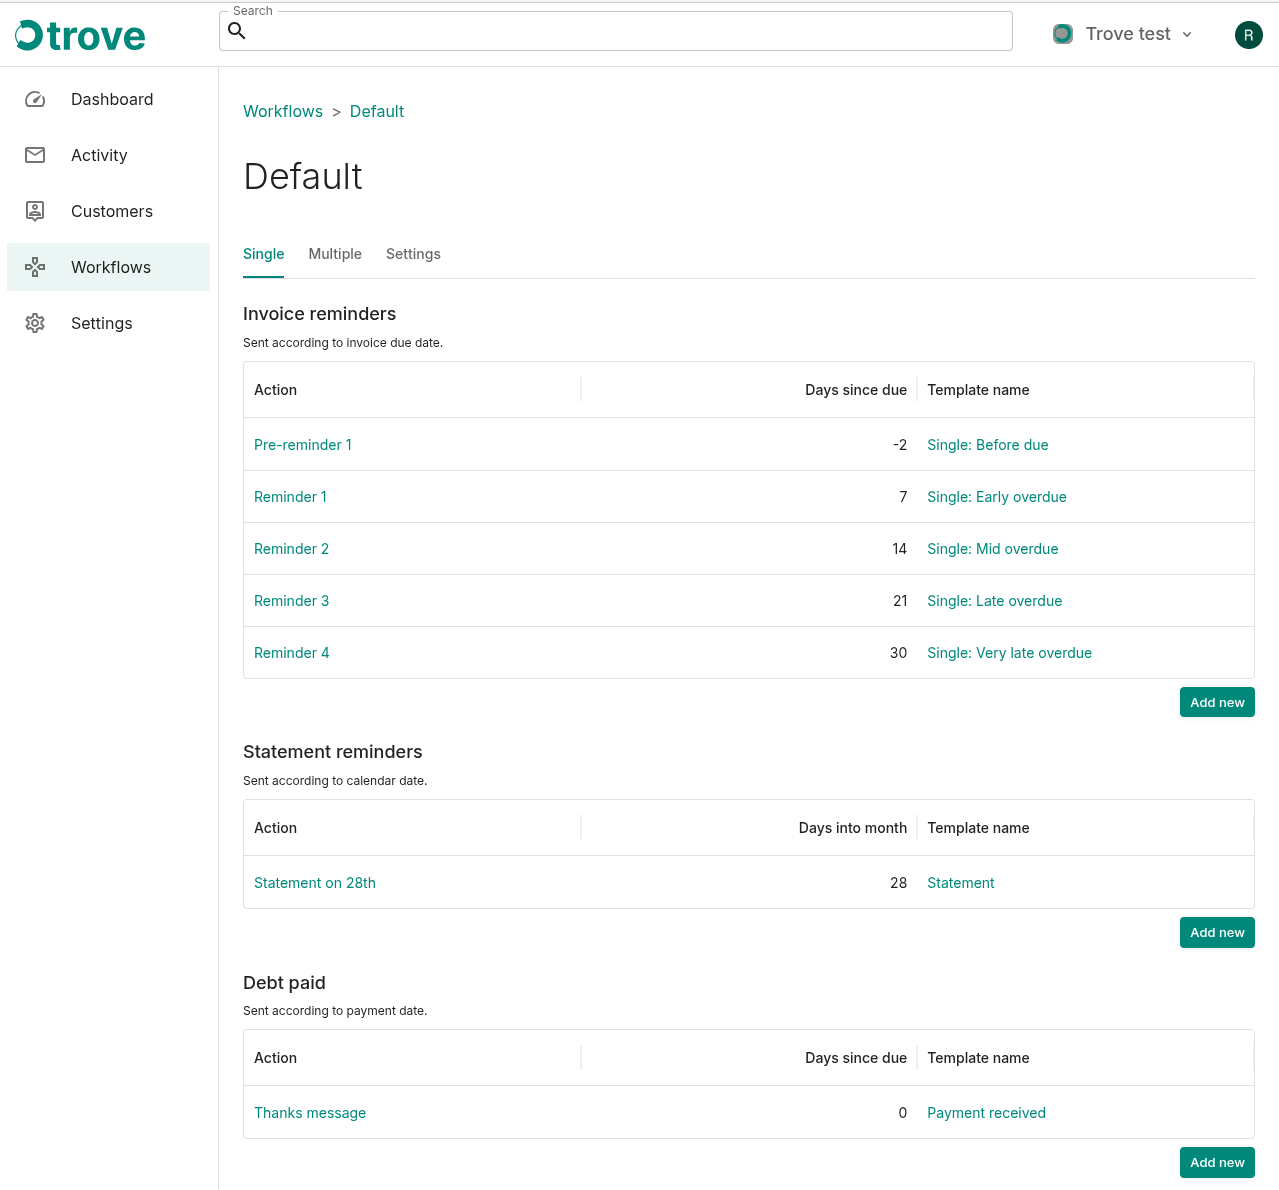
Task: Switch to the Multiple tab
Action: click(334, 254)
